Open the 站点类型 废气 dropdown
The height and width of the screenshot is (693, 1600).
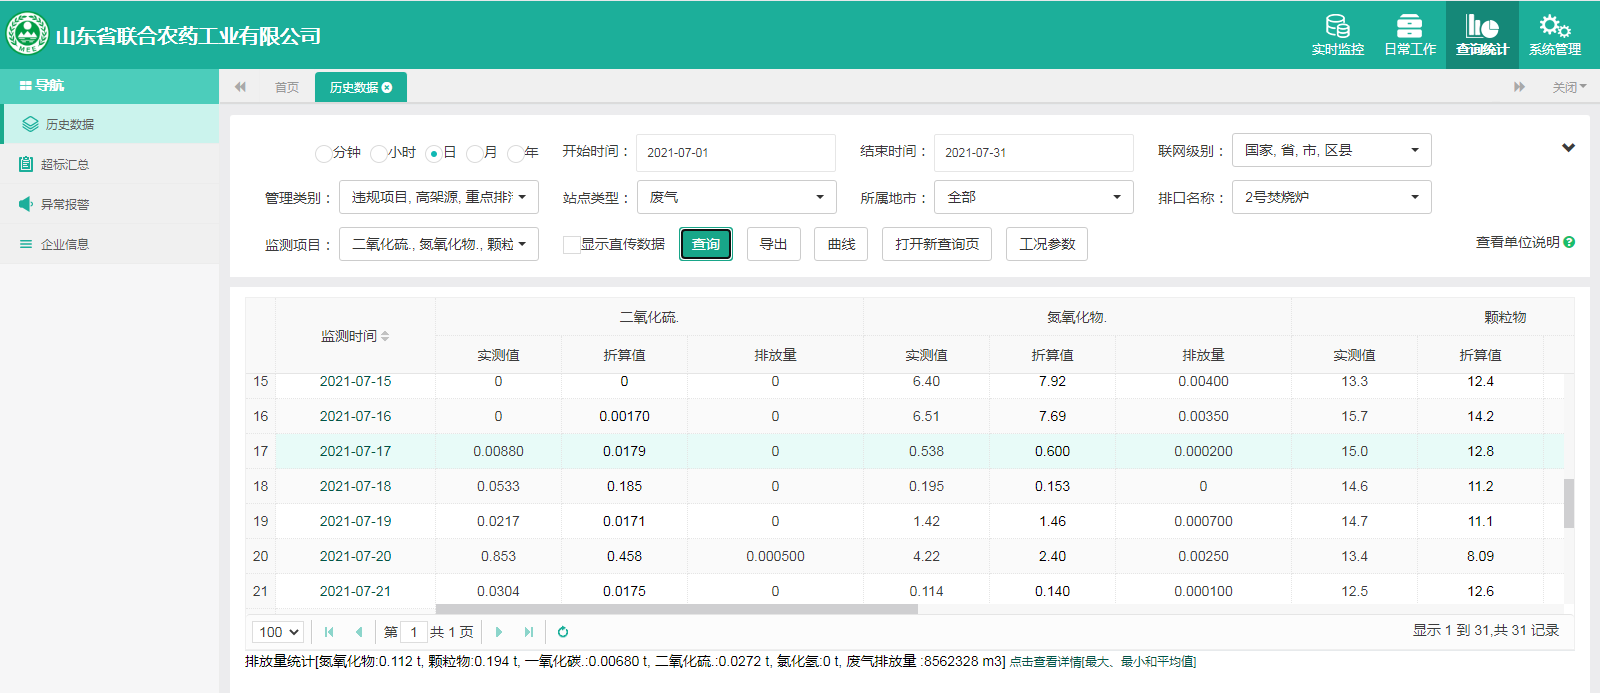pyautogui.click(x=736, y=197)
